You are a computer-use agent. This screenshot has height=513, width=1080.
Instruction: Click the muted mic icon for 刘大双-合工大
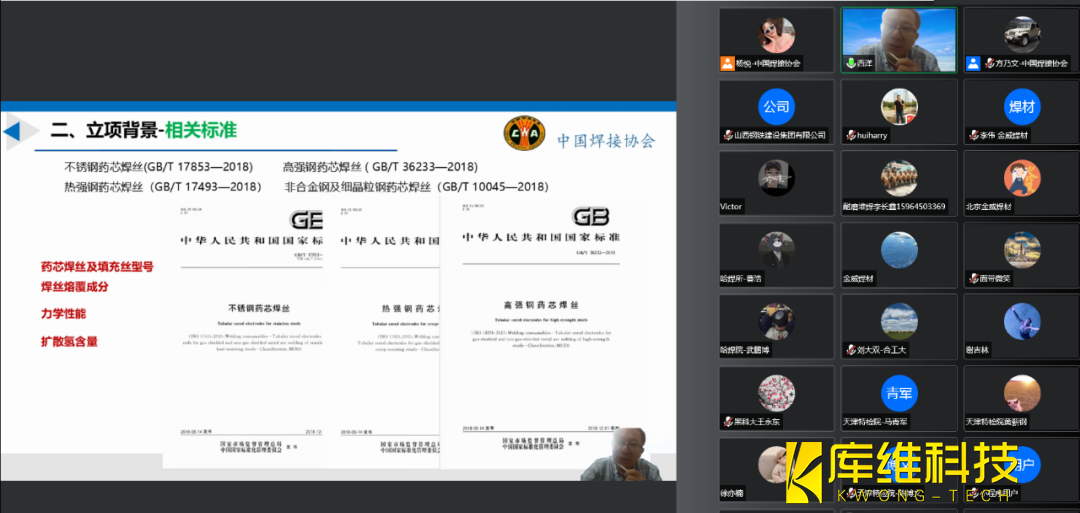(x=849, y=350)
